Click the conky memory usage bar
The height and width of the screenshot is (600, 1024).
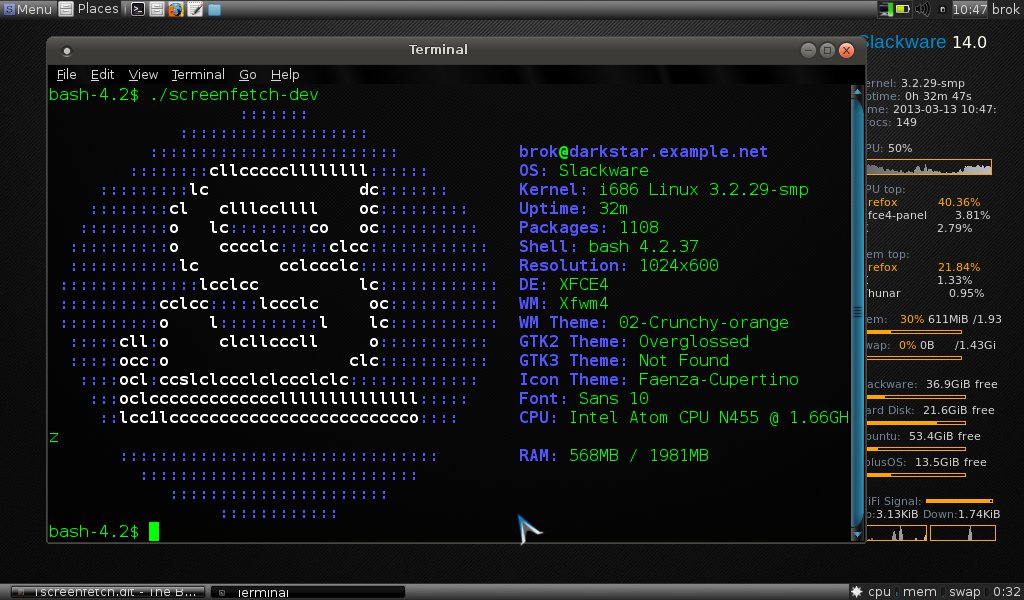tap(915, 332)
